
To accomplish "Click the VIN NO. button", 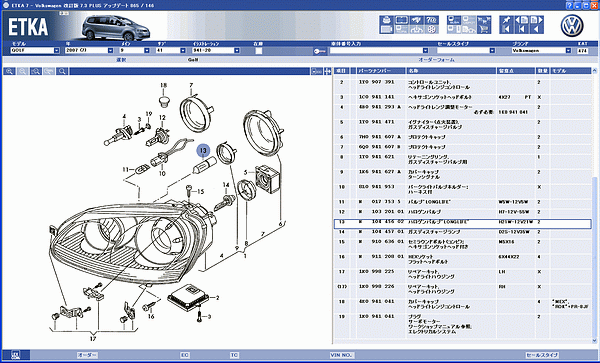I will [342, 355].
